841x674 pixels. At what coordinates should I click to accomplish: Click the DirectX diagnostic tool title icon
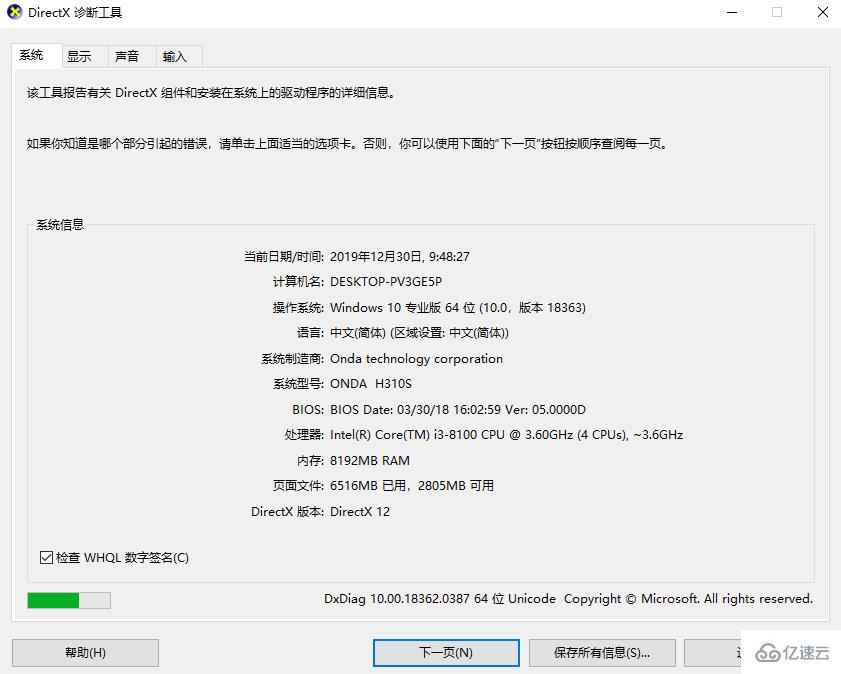pyautogui.click(x=14, y=12)
